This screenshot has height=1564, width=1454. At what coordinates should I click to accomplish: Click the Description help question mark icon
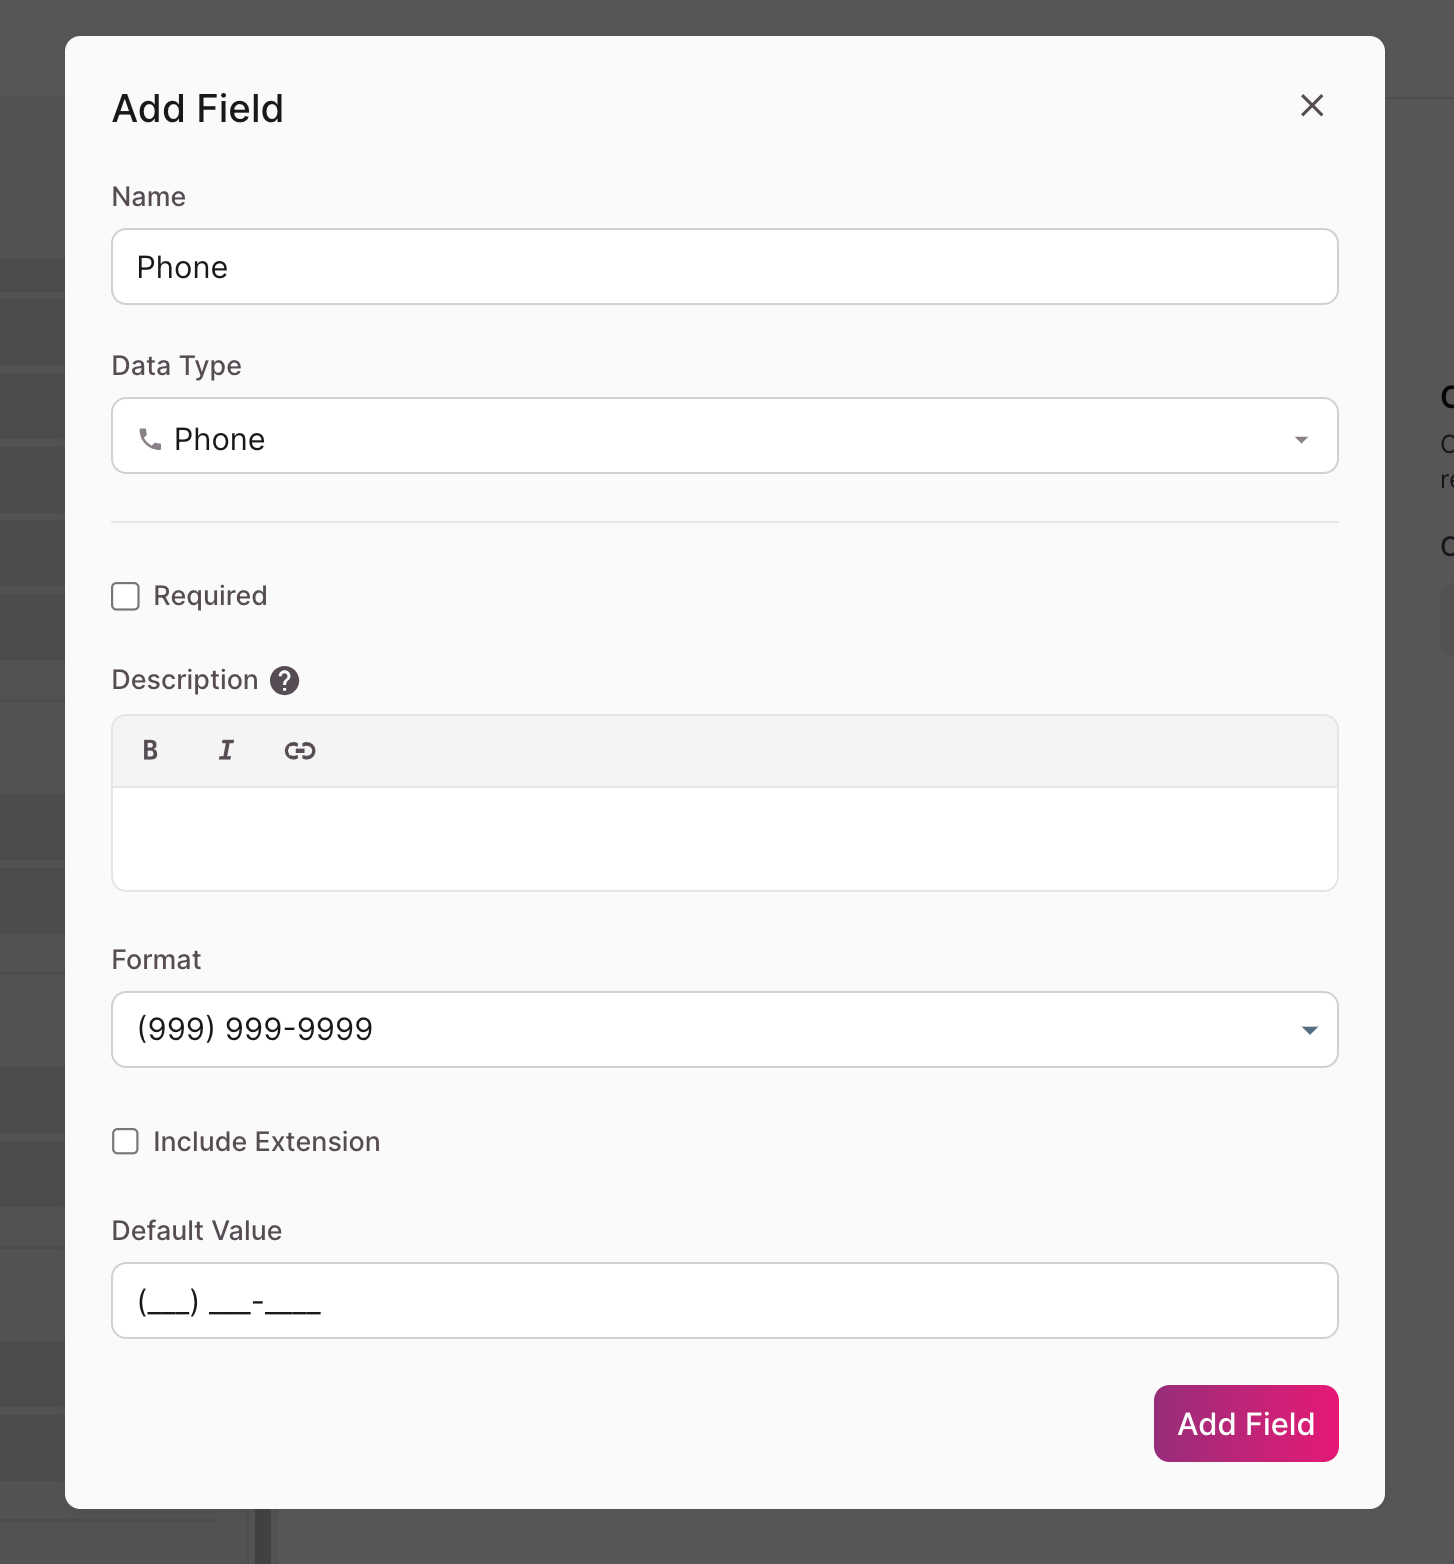pos(285,680)
